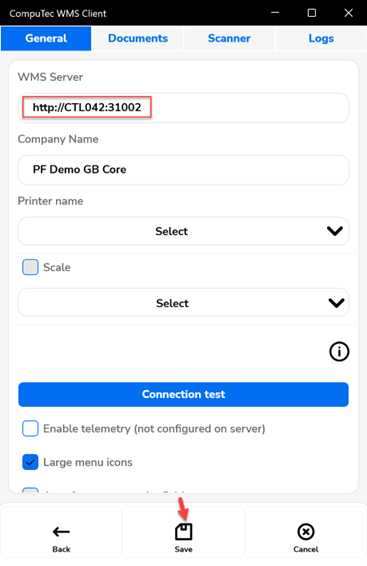This screenshot has width=367, height=566.
Task: Click into the WMS Server address field
Action: (x=183, y=108)
